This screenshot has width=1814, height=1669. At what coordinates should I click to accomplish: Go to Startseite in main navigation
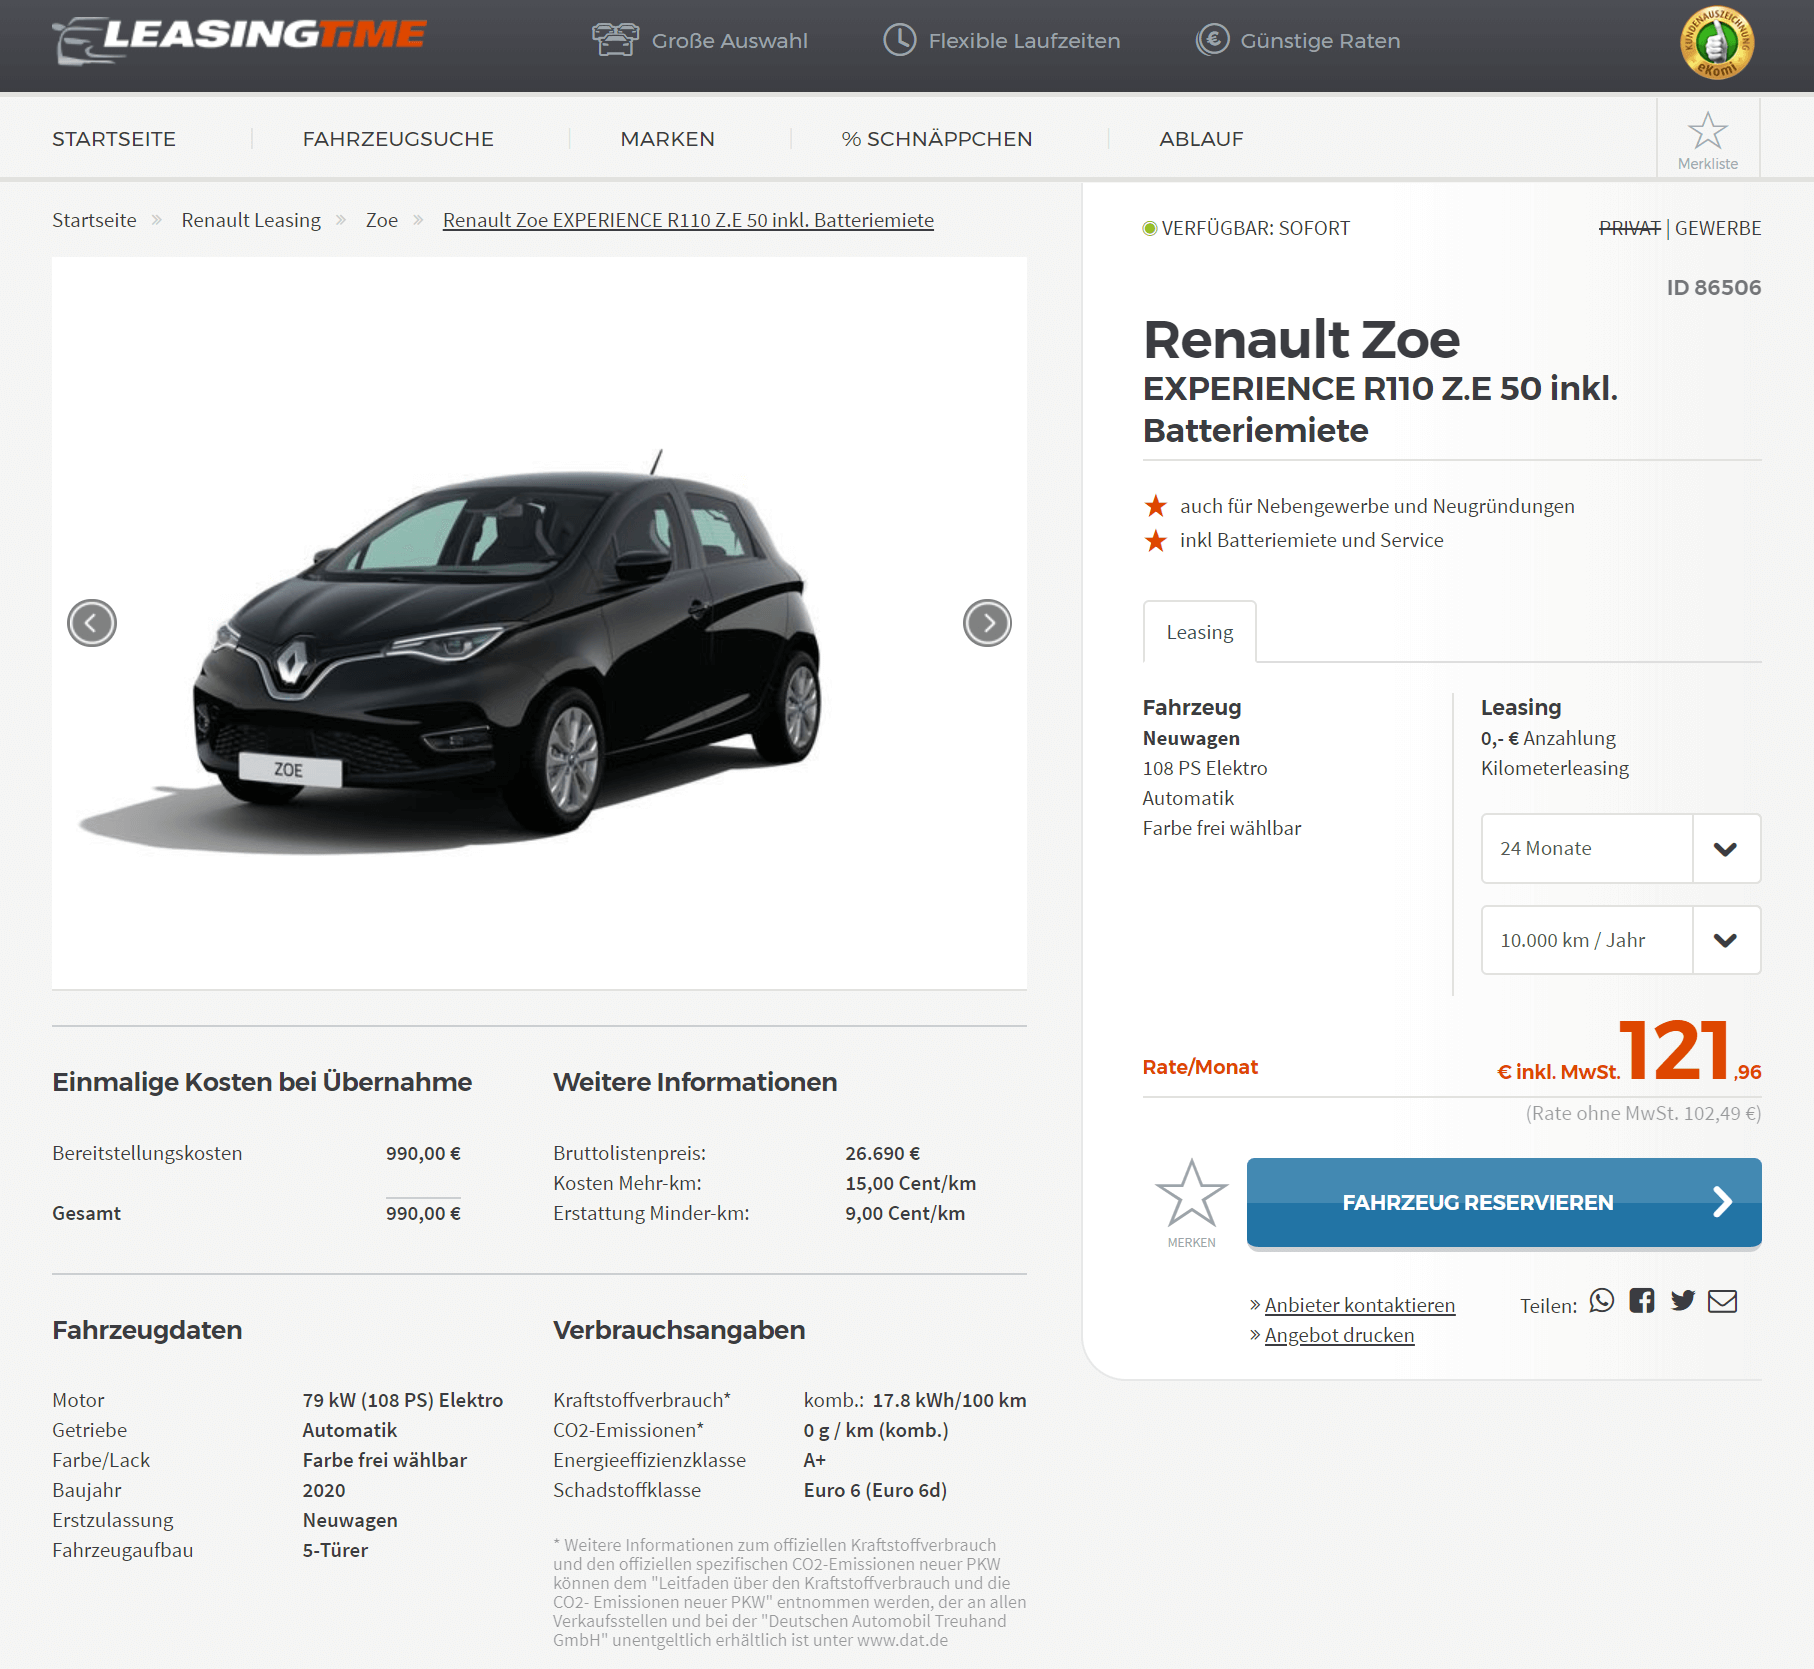click(114, 139)
